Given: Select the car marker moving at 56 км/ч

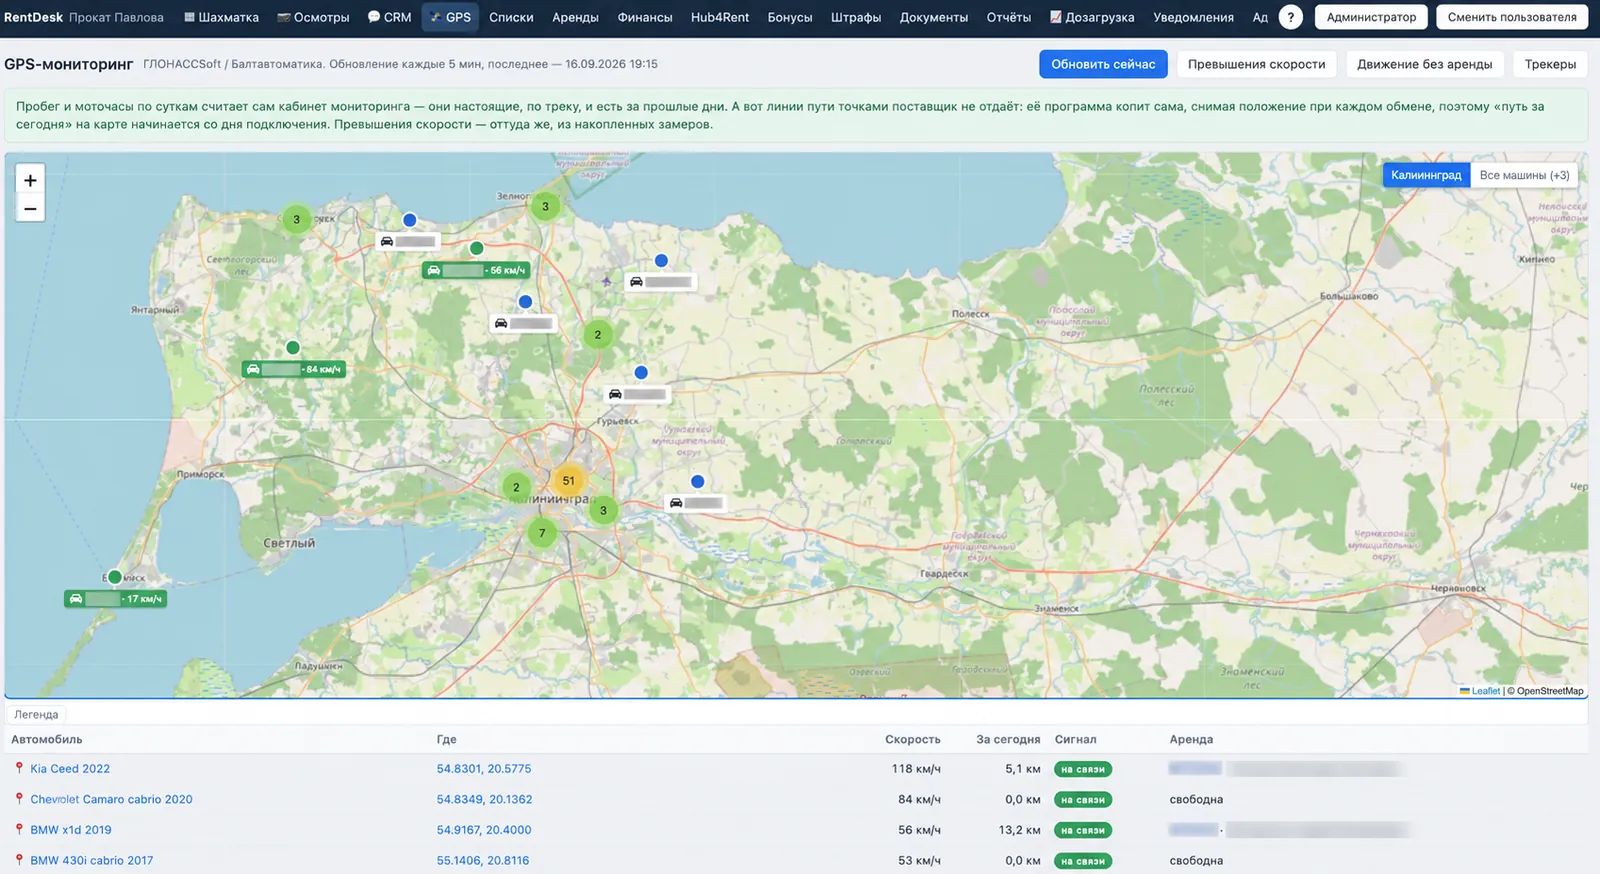Looking at the screenshot, I should 476,270.
